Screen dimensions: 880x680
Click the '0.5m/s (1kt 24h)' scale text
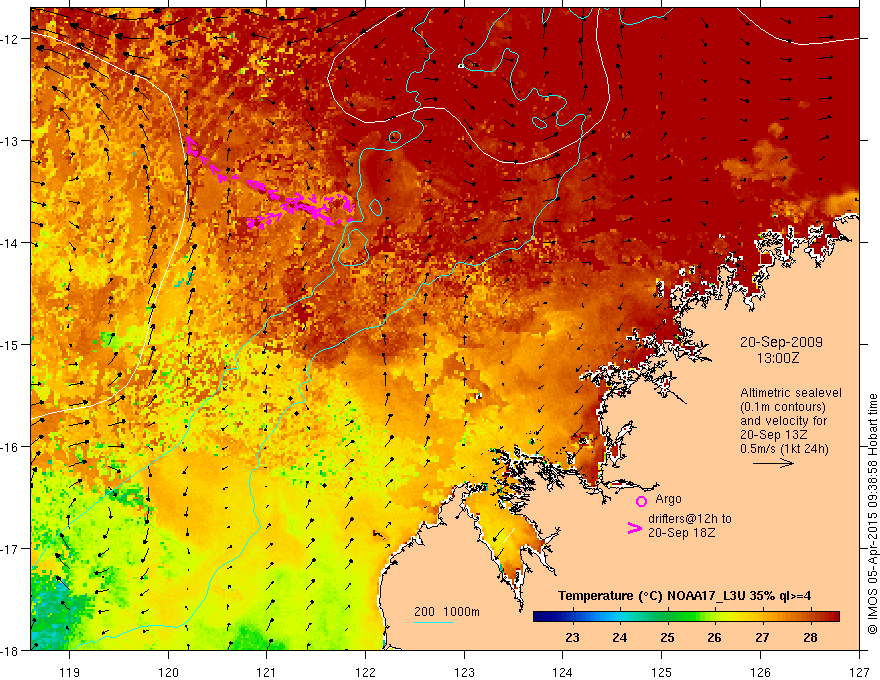(x=785, y=449)
